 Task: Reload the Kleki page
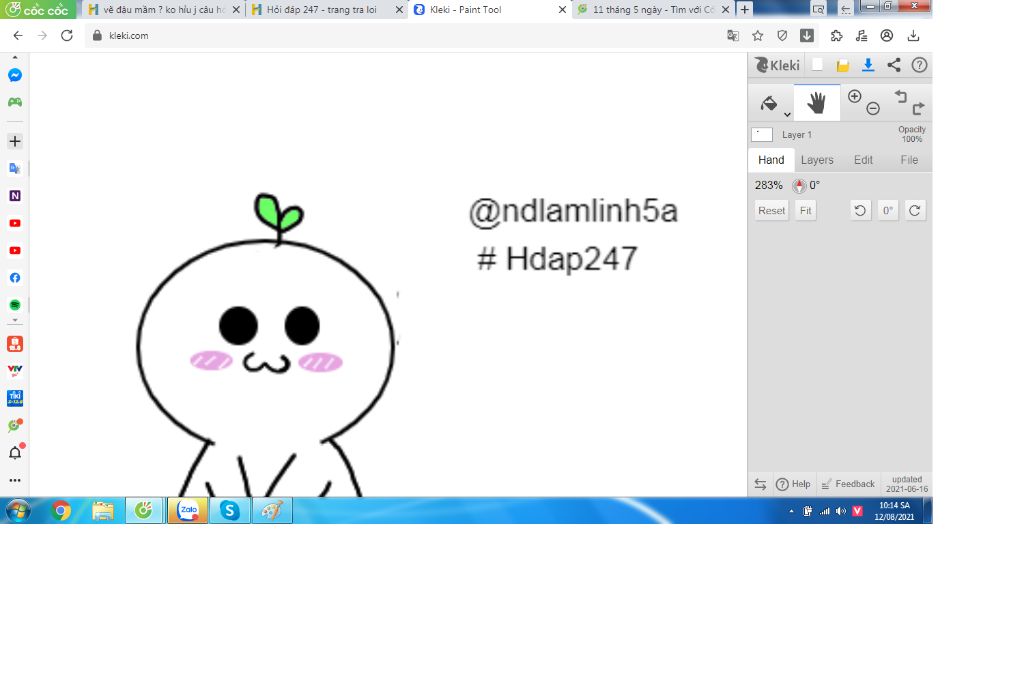[x=67, y=35]
